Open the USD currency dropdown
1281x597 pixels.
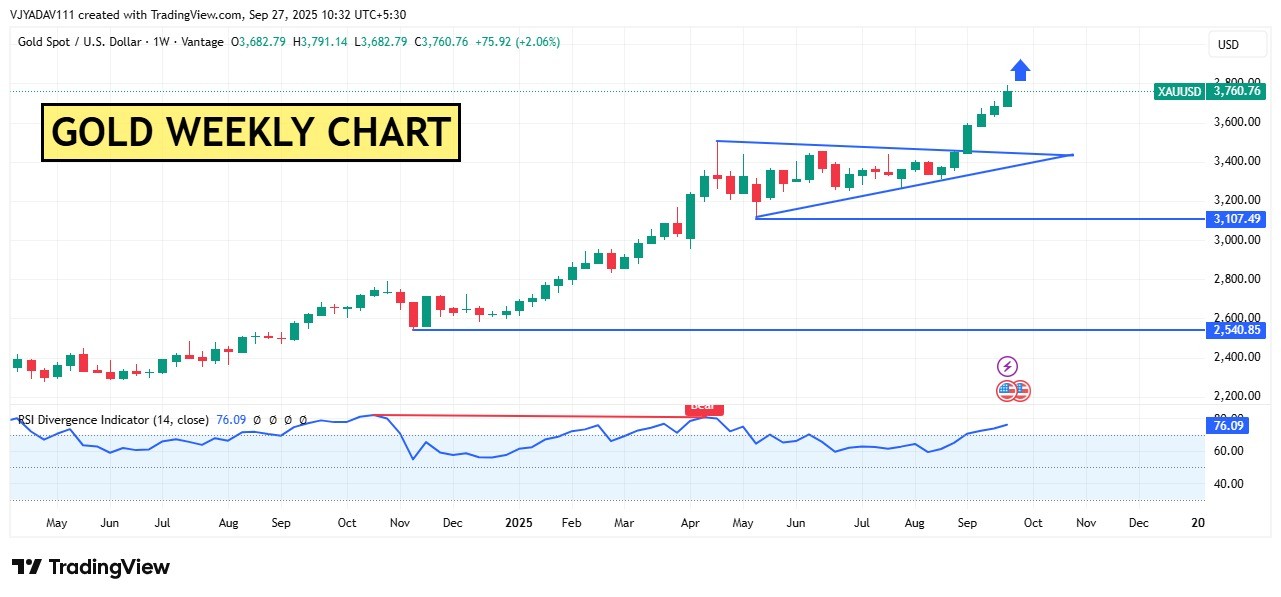click(1228, 45)
